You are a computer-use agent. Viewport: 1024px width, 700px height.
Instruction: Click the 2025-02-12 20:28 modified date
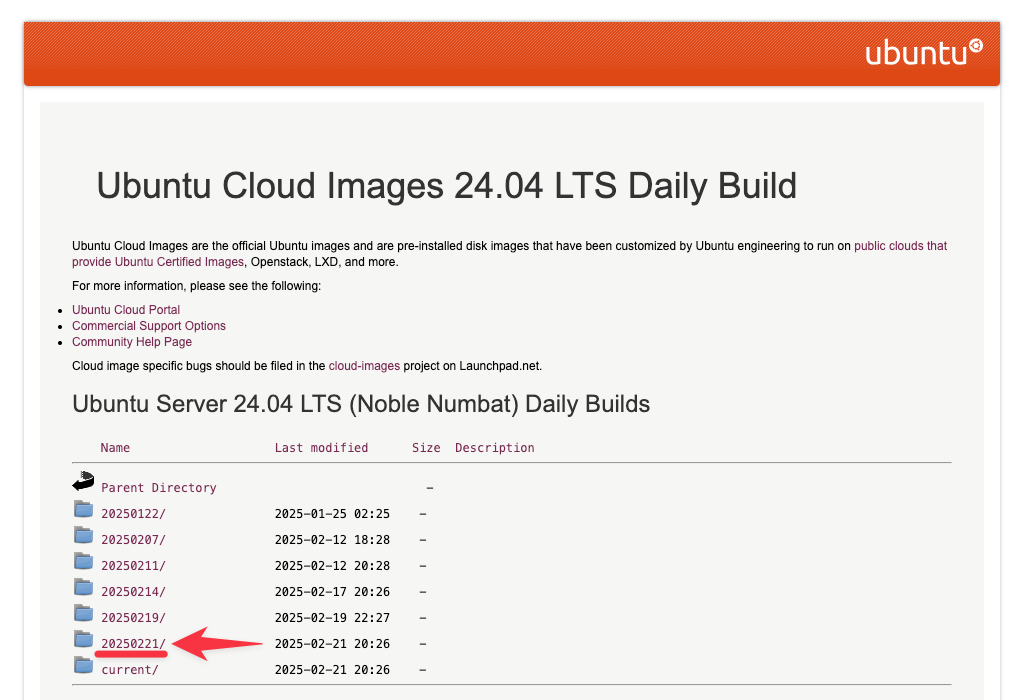332,566
